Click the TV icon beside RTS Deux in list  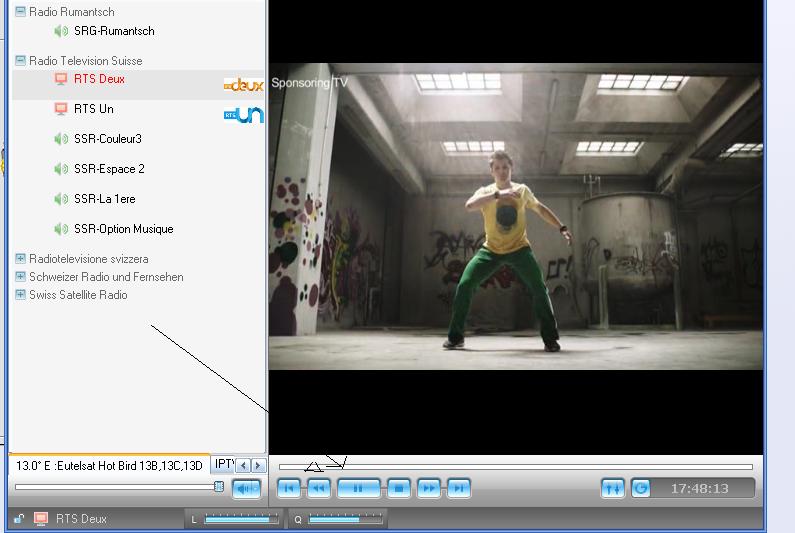(61, 79)
